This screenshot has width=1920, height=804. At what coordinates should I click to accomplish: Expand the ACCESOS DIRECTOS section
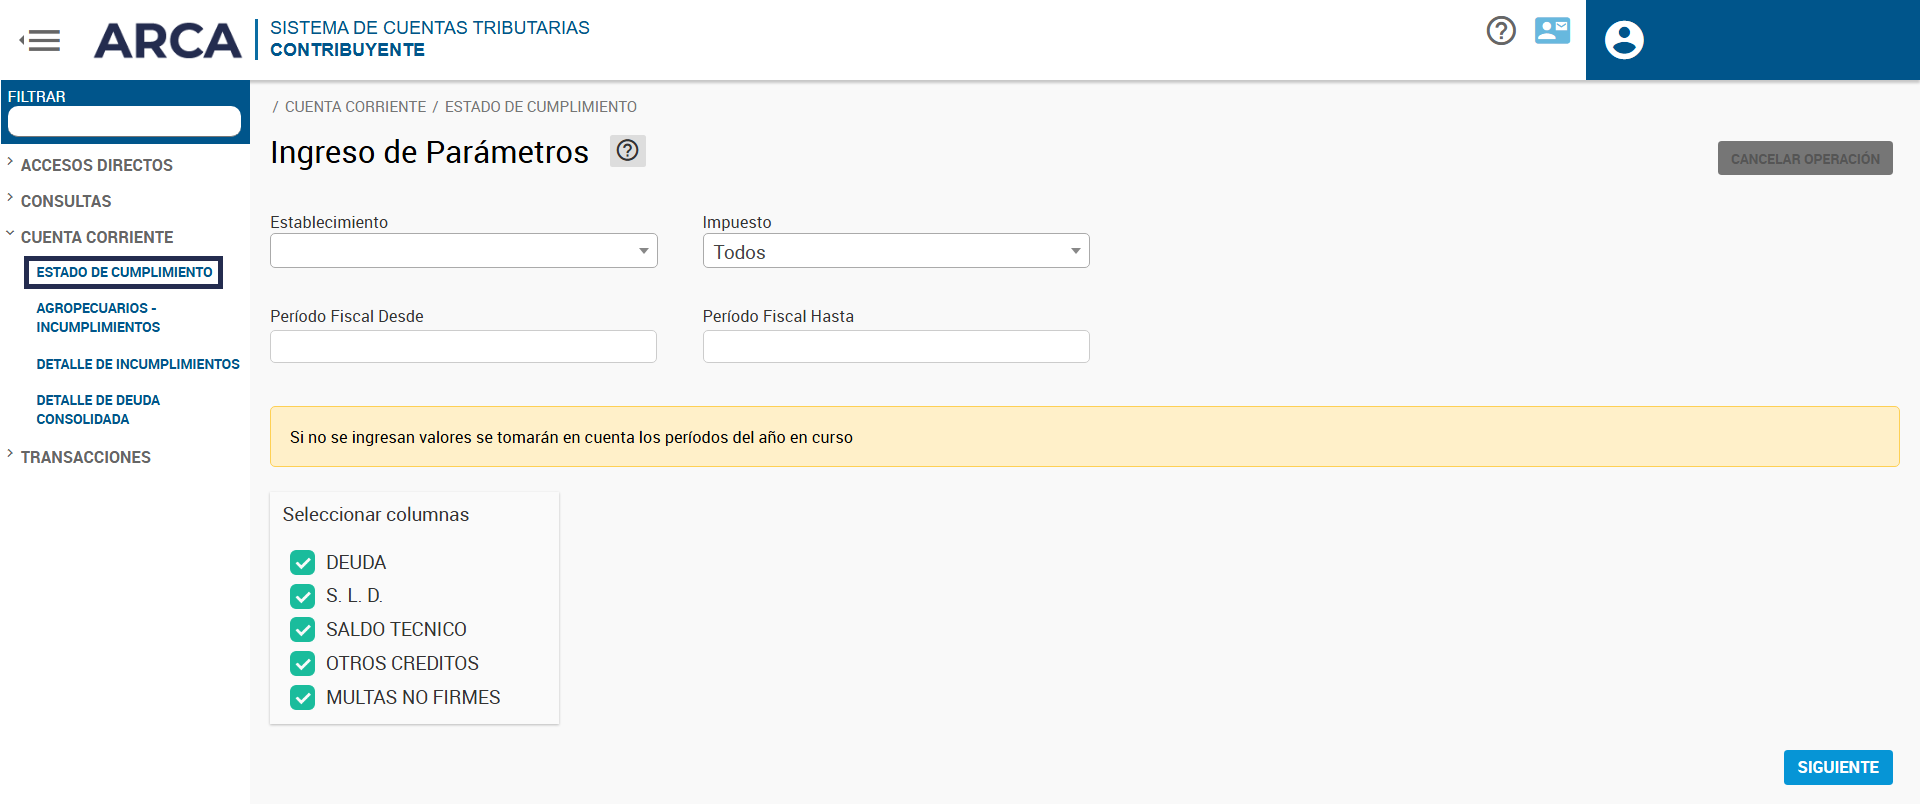tap(96, 165)
